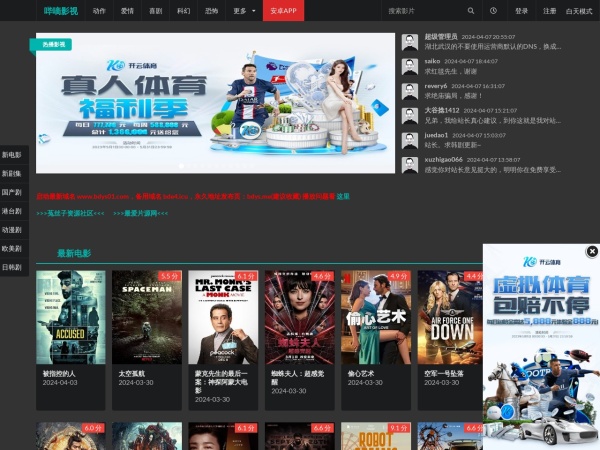Image resolution: width=600 pixels, height=450 pixels.
Task: Open juedao1's comment text
Action: [453, 145]
